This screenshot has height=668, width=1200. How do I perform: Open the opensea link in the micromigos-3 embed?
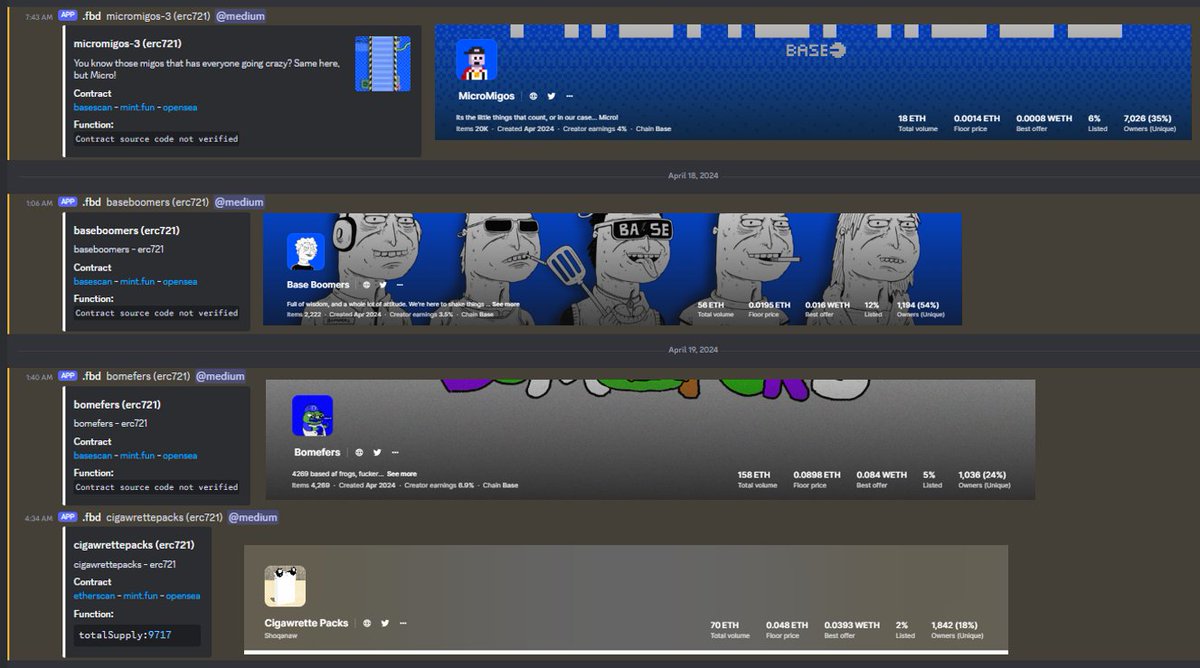click(182, 107)
